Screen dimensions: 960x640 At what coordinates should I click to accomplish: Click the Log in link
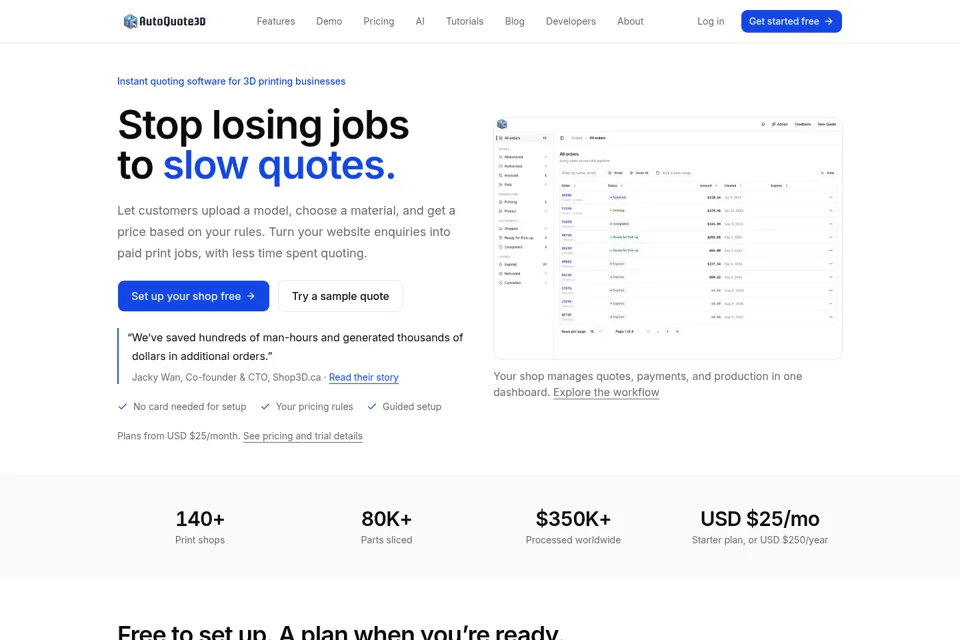point(710,21)
